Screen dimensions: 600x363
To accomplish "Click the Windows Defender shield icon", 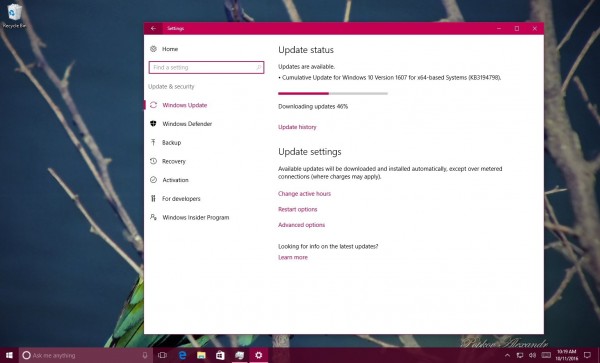I will tap(153, 124).
